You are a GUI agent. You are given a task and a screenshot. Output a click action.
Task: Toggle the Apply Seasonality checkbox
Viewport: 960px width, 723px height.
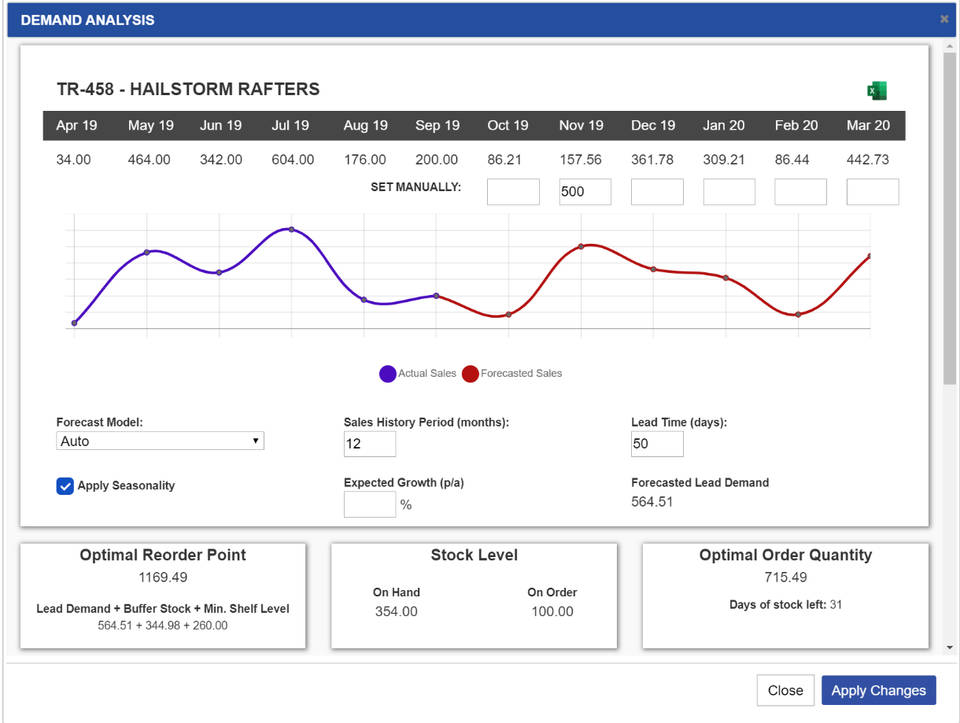[x=65, y=485]
